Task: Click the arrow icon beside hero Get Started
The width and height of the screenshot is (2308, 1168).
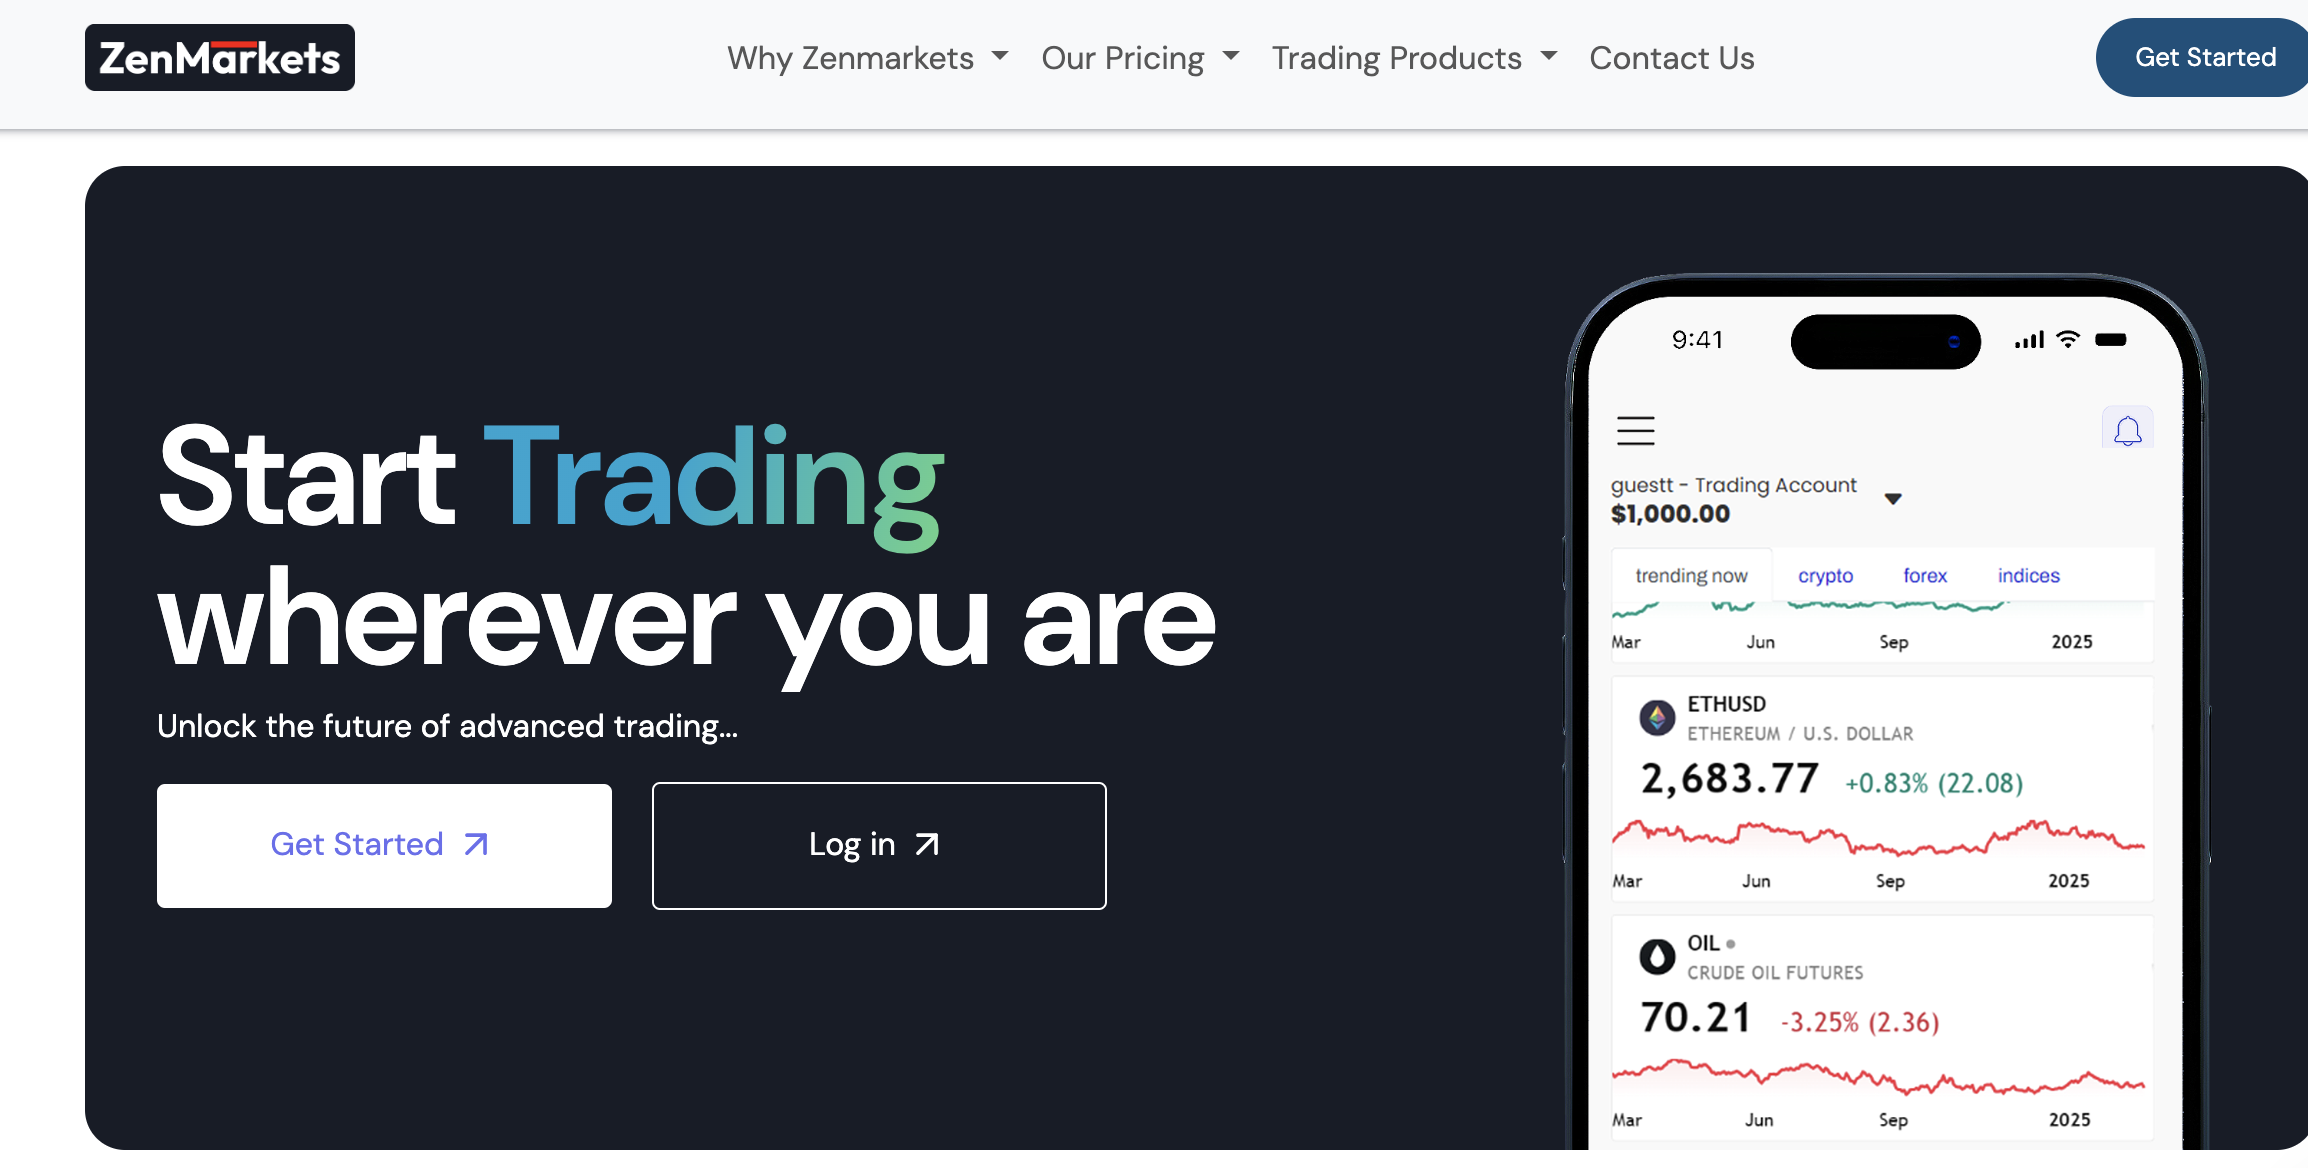Action: pos(476,845)
